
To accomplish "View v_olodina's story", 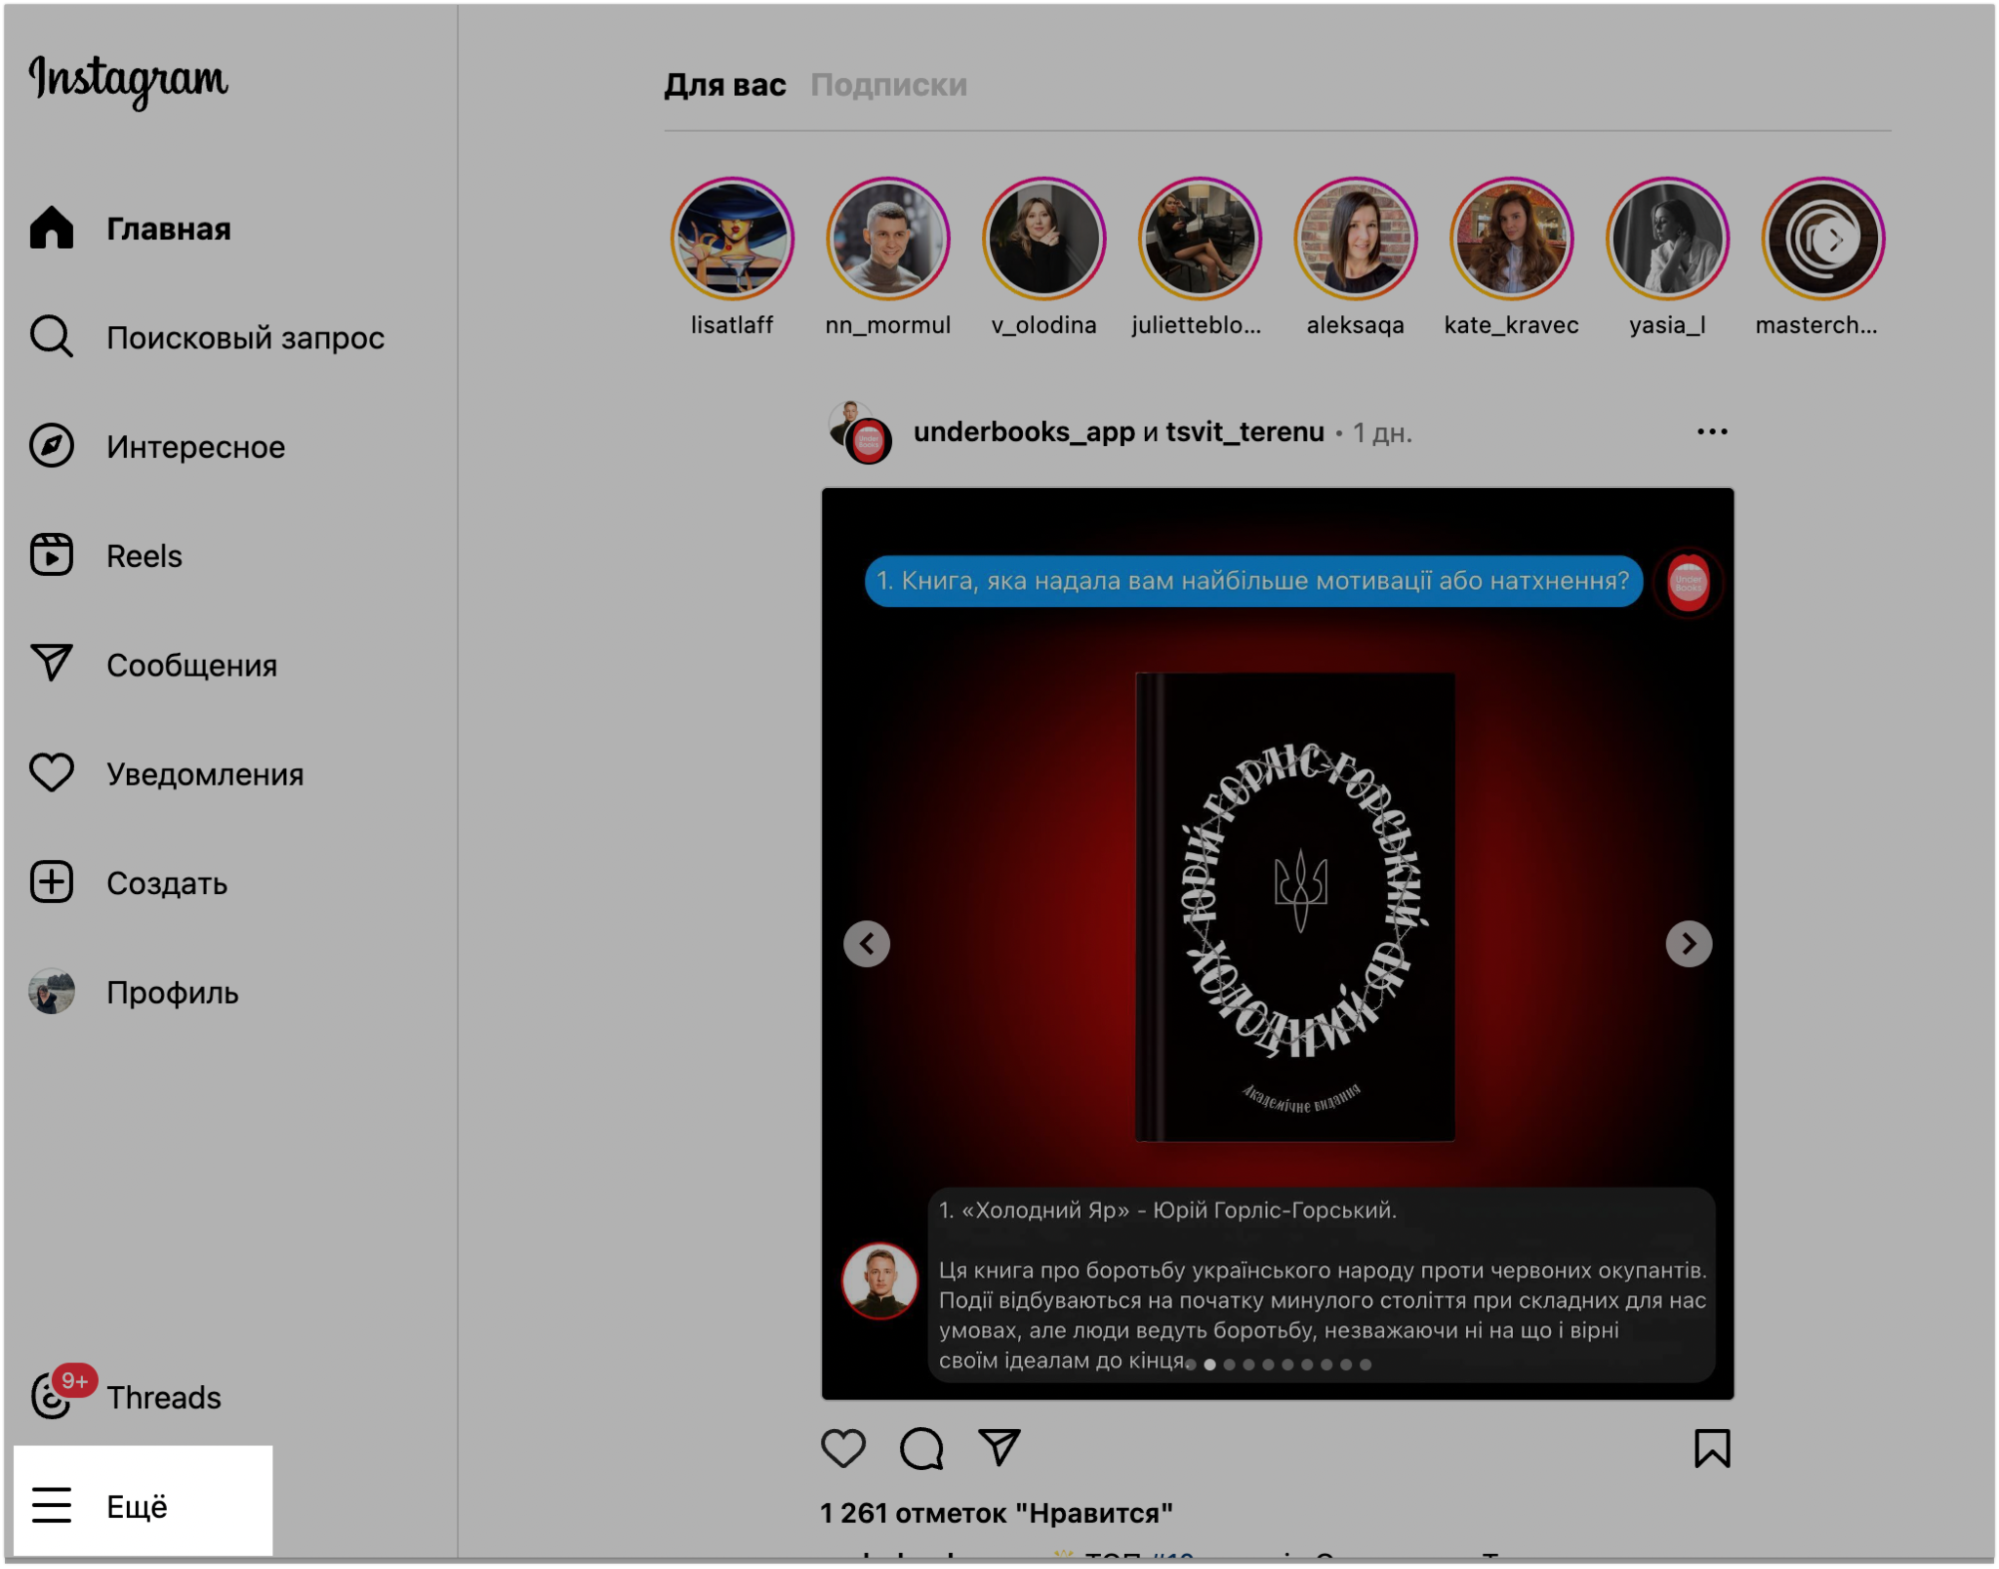I will tap(1044, 238).
